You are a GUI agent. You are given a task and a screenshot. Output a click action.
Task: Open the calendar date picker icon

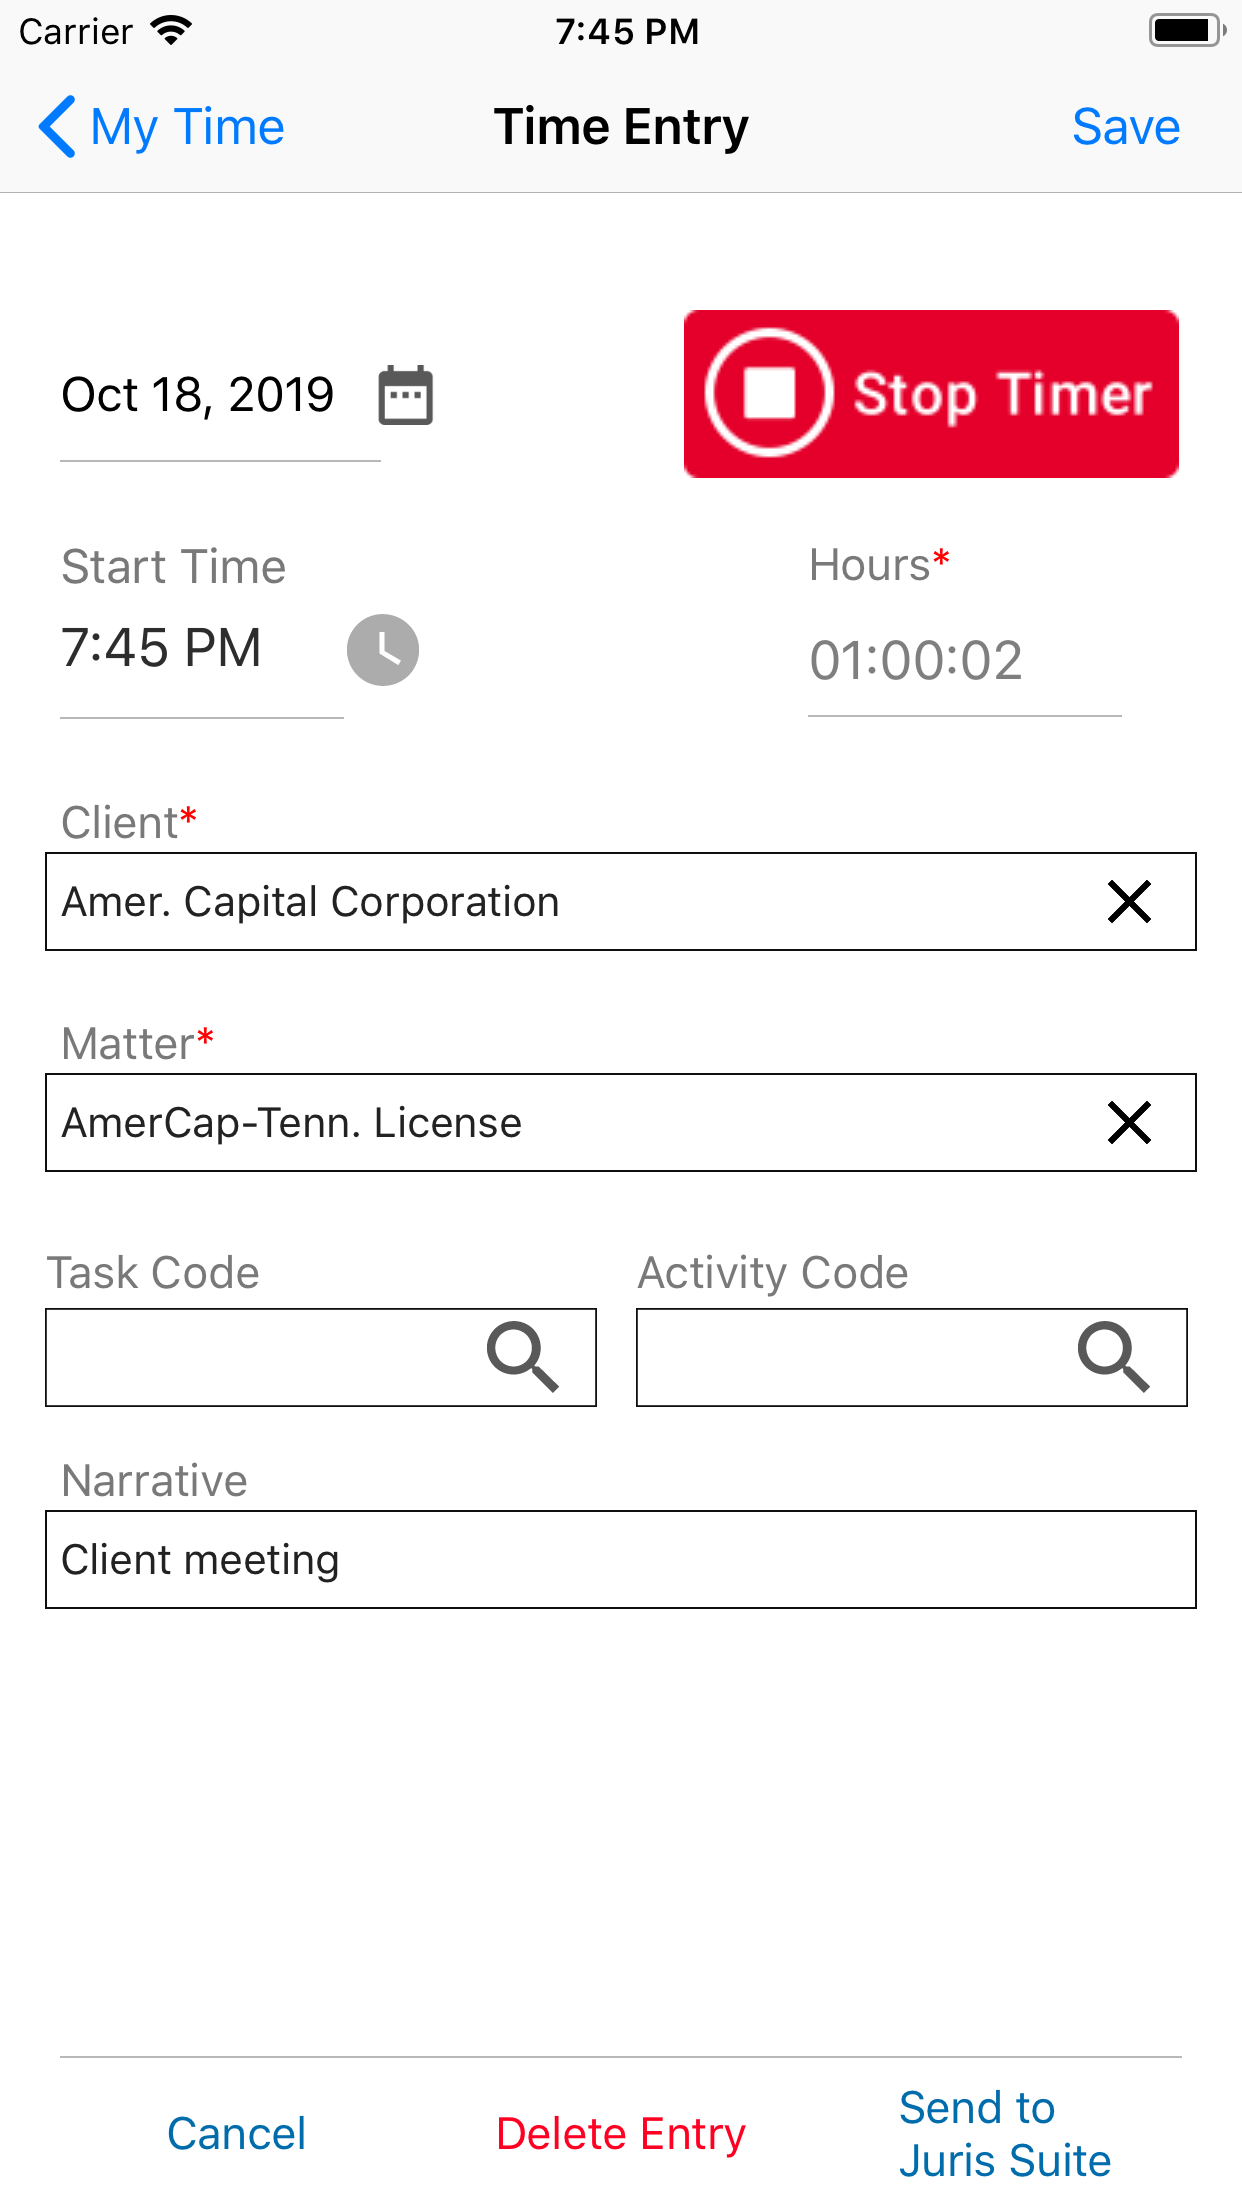(405, 395)
